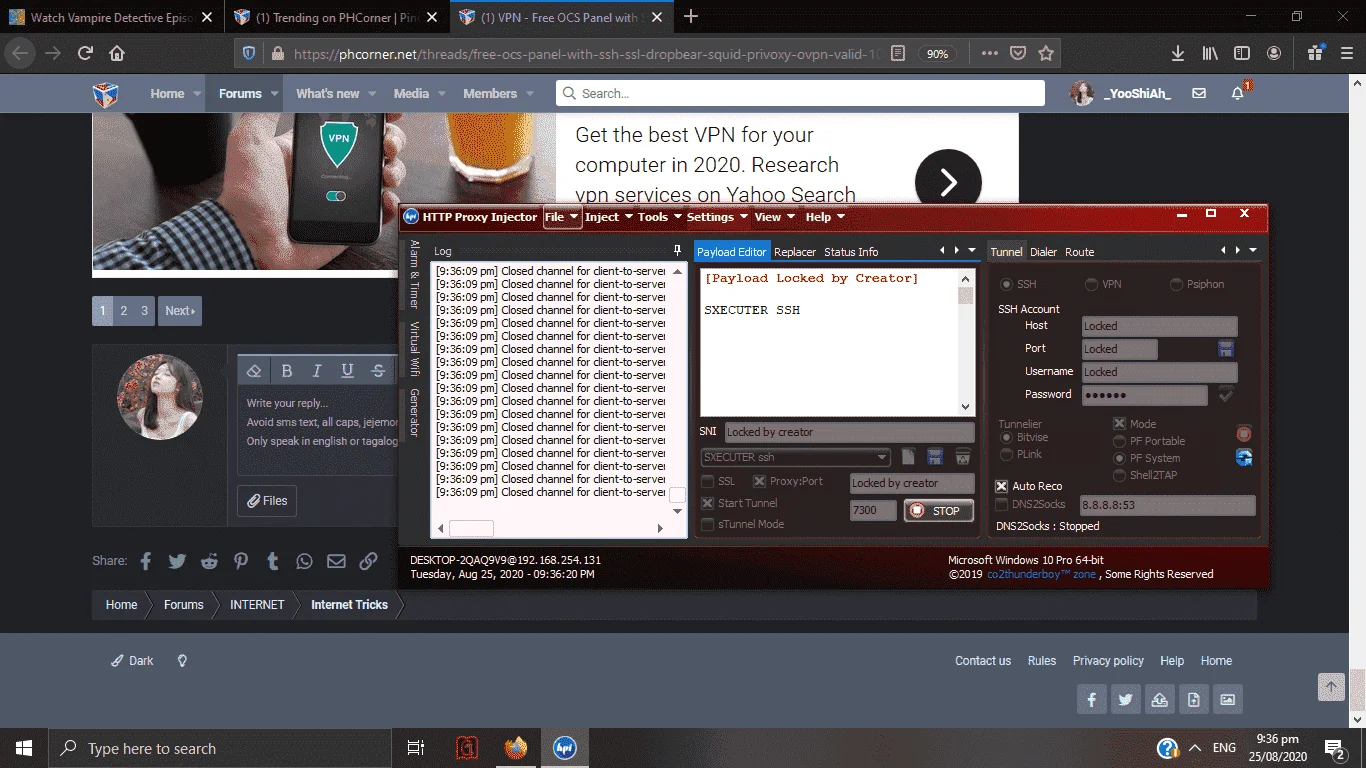Select the Shell2TAP mode radio button
Viewport: 1366px width, 768px height.
tap(1120, 475)
